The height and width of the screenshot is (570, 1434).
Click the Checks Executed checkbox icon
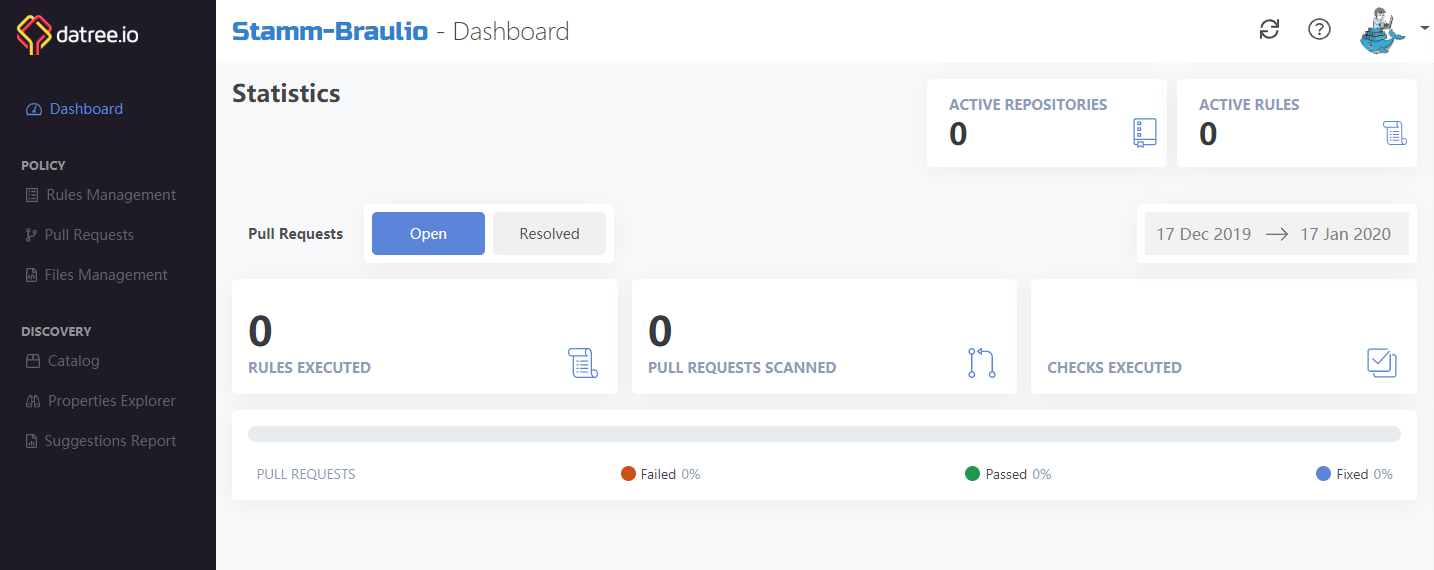(x=1382, y=362)
